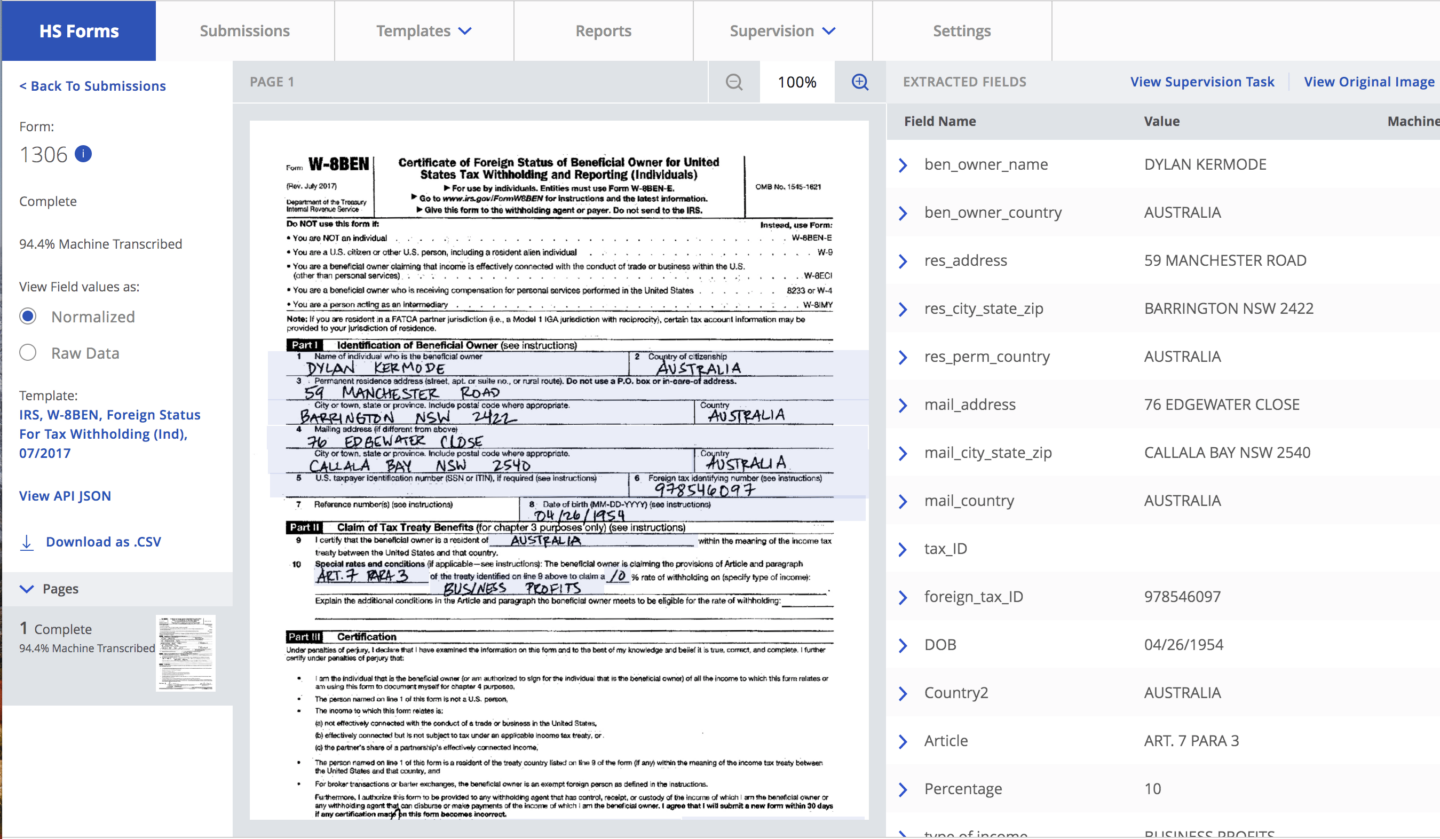Screen dimensions: 1440x839
Task: Expand the res_address field row
Action: (x=903, y=261)
